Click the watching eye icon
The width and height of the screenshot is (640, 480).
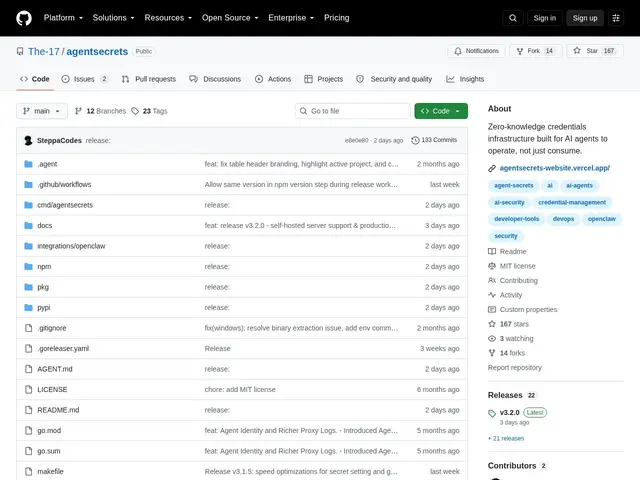pyautogui.click(x=492, y=338)
